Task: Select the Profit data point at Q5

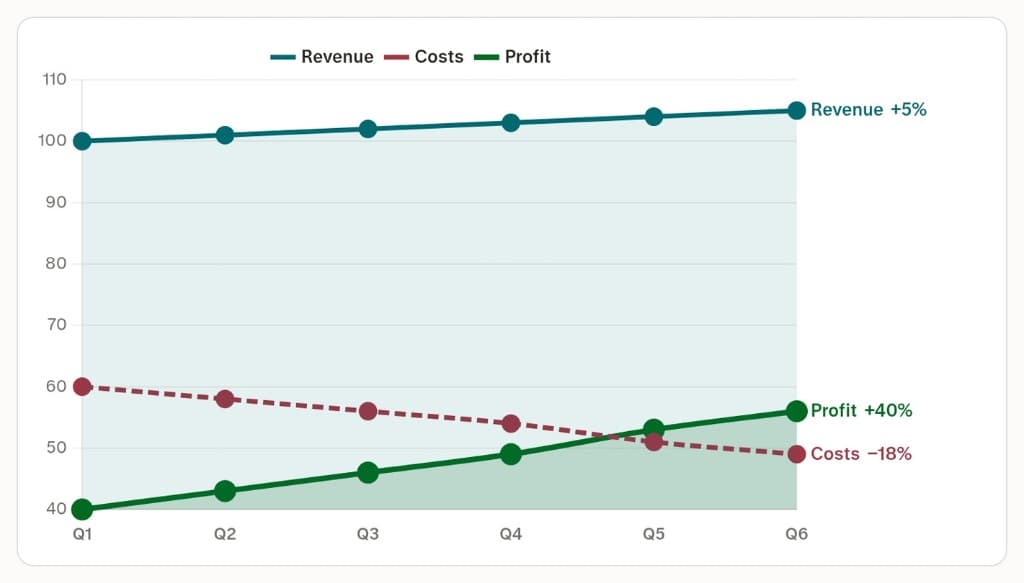Action: click(x=654, y=430)
